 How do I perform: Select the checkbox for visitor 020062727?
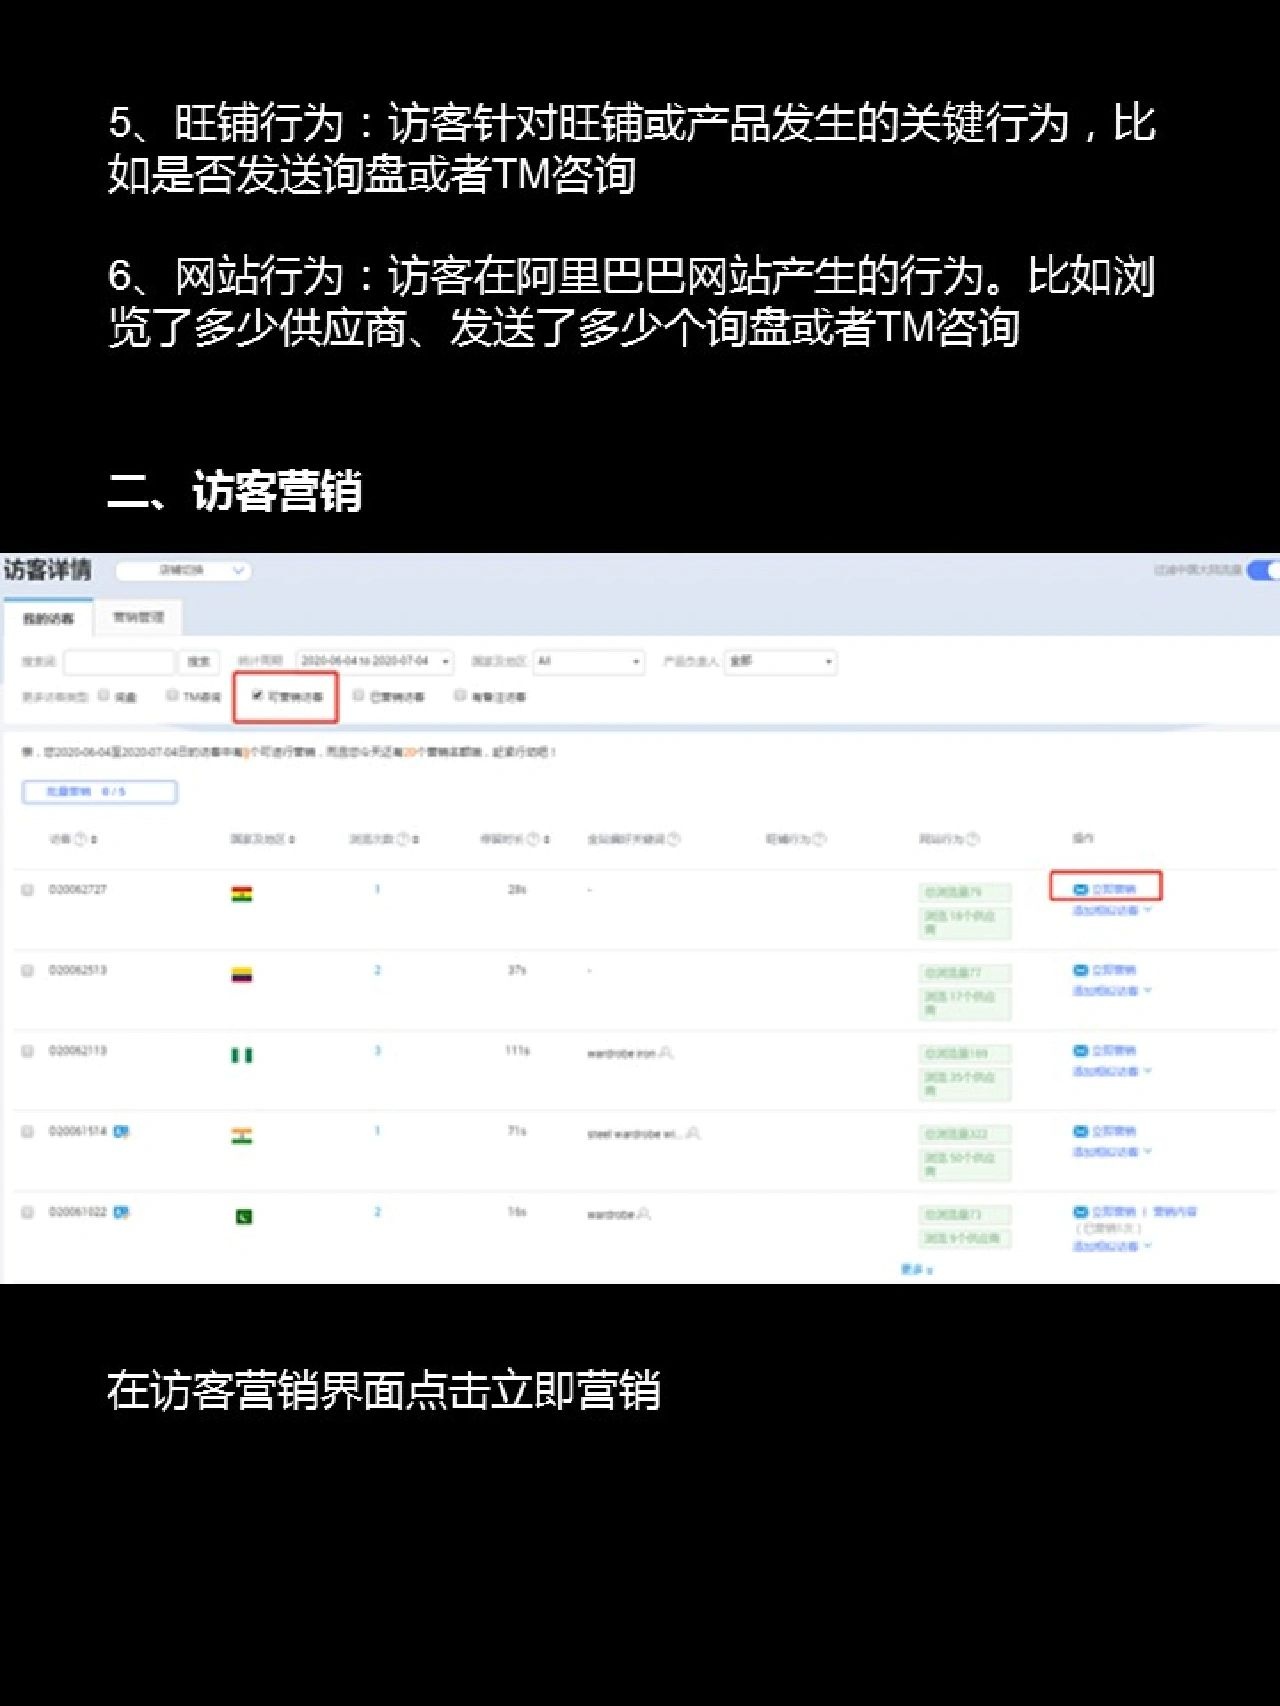pyautogui.click(x=28, y=889)
